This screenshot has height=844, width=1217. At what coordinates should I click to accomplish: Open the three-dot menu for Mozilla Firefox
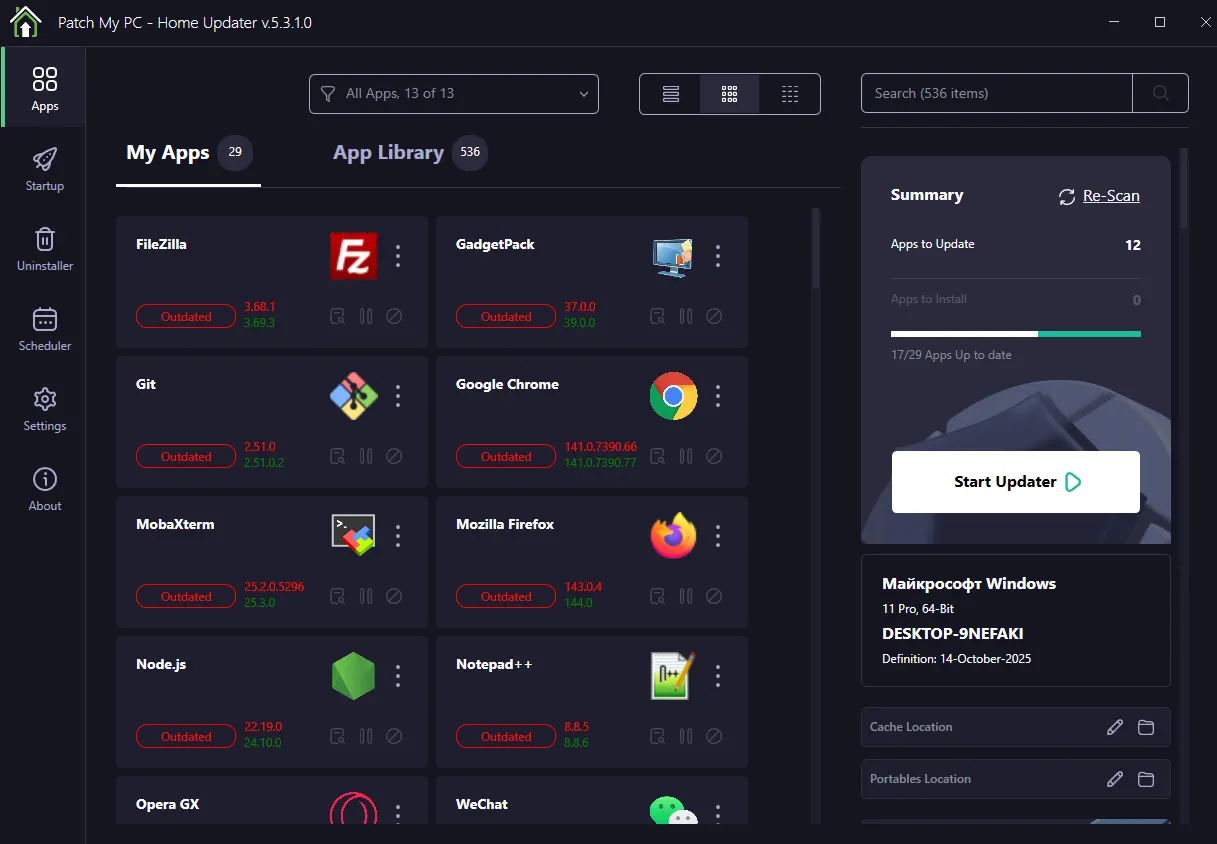(718, 536)
